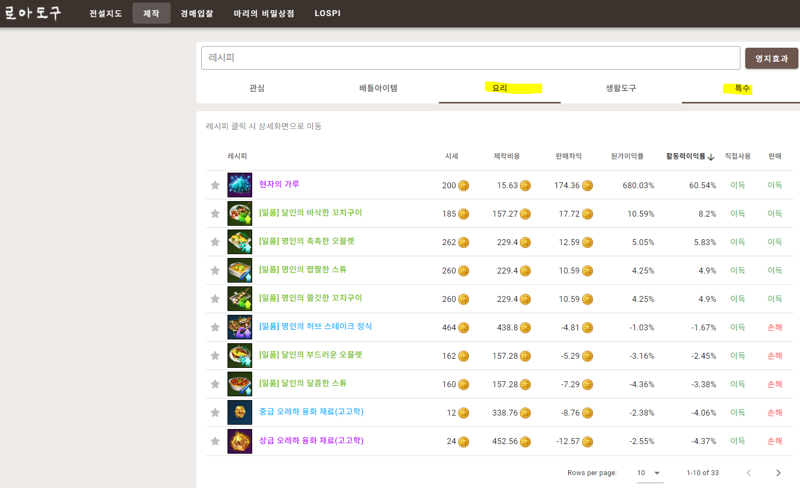The image size is (800, 488).
Task: Go to the next page arrow
Action: coord(778,473)
